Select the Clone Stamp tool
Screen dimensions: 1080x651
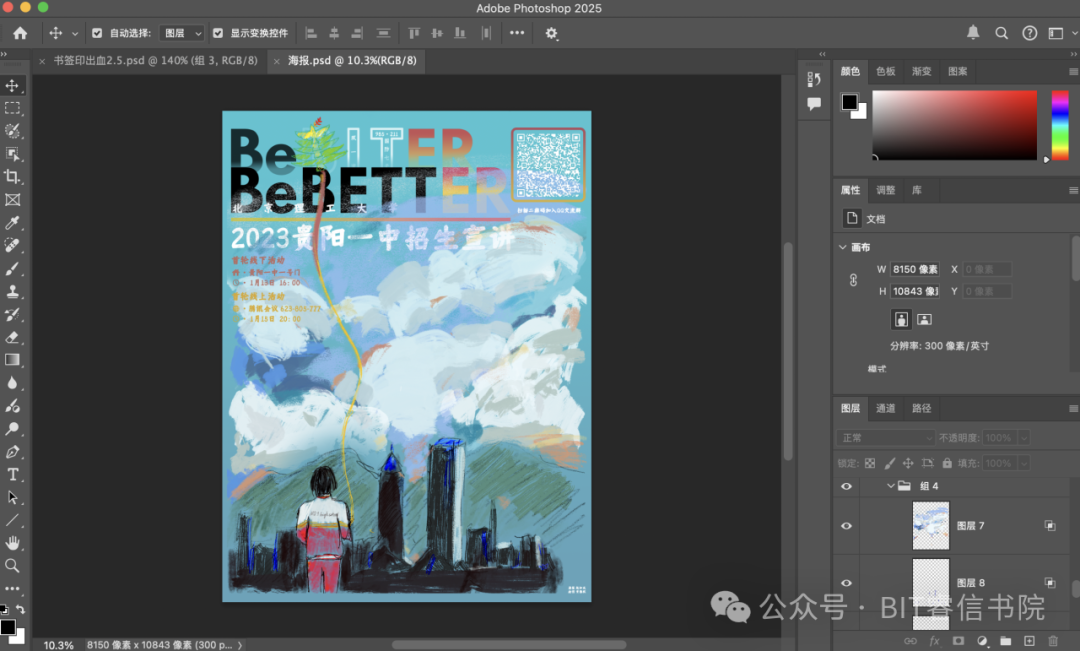(12, 291)
